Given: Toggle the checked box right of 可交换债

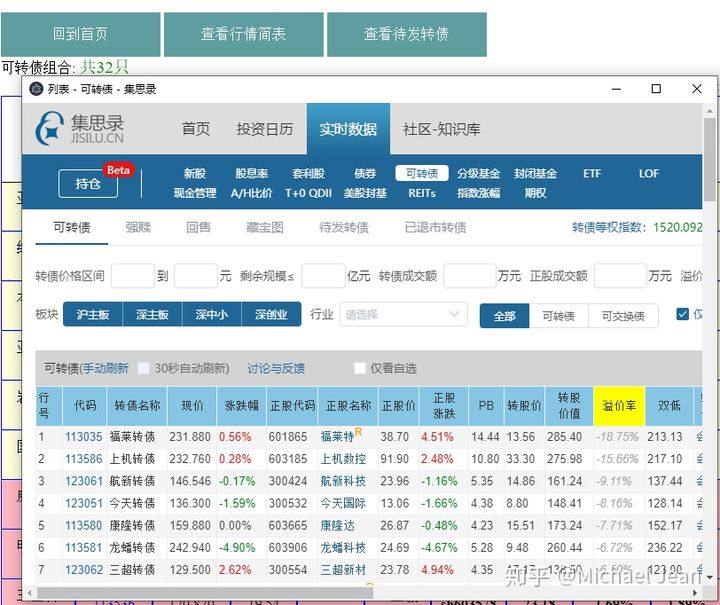Looking at the screenshot, I should (683, 314).
